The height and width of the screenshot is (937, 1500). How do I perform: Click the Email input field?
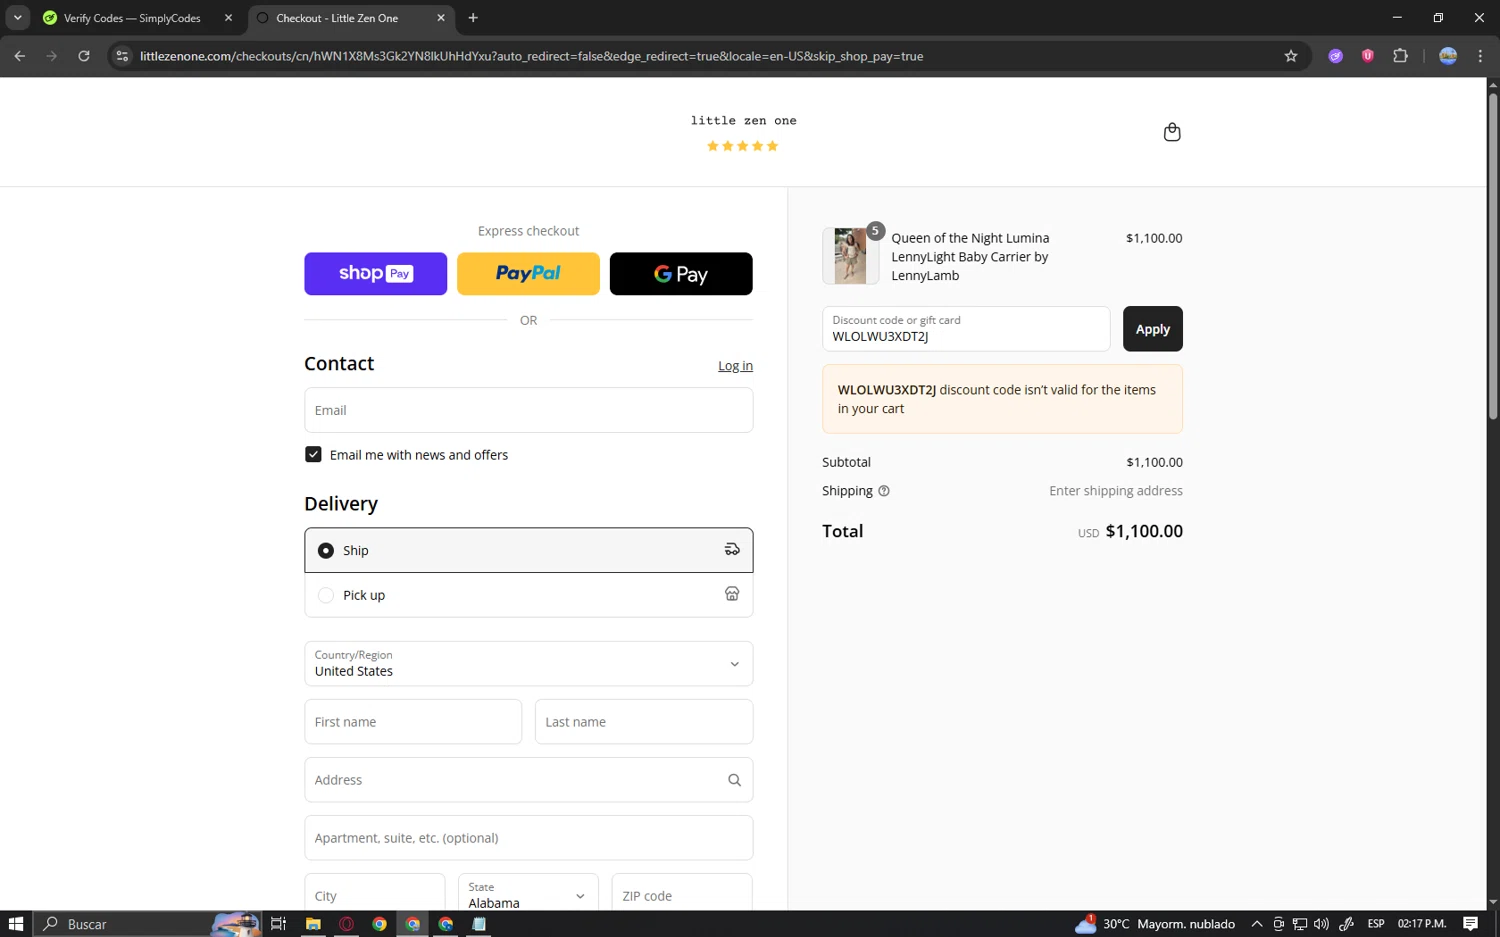(x=528, y=410)
